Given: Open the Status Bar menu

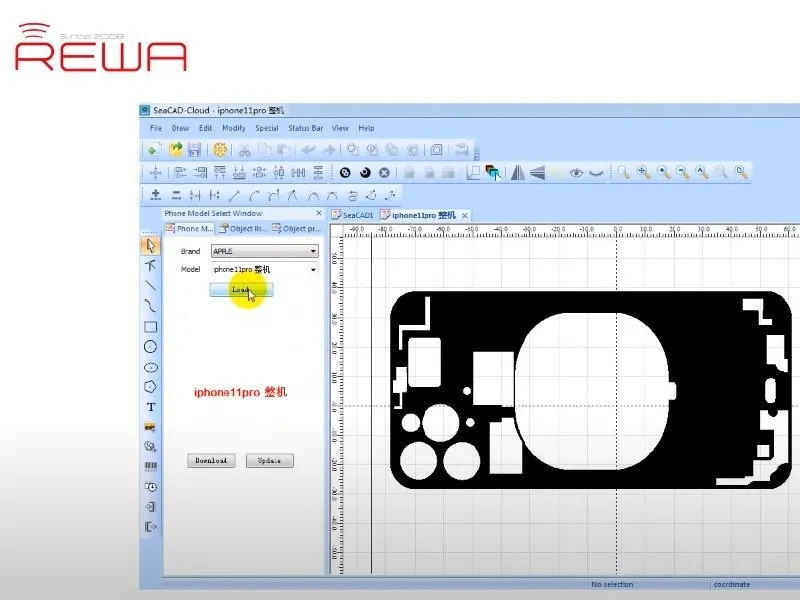Looking at the screenshot, I should 305,128.
